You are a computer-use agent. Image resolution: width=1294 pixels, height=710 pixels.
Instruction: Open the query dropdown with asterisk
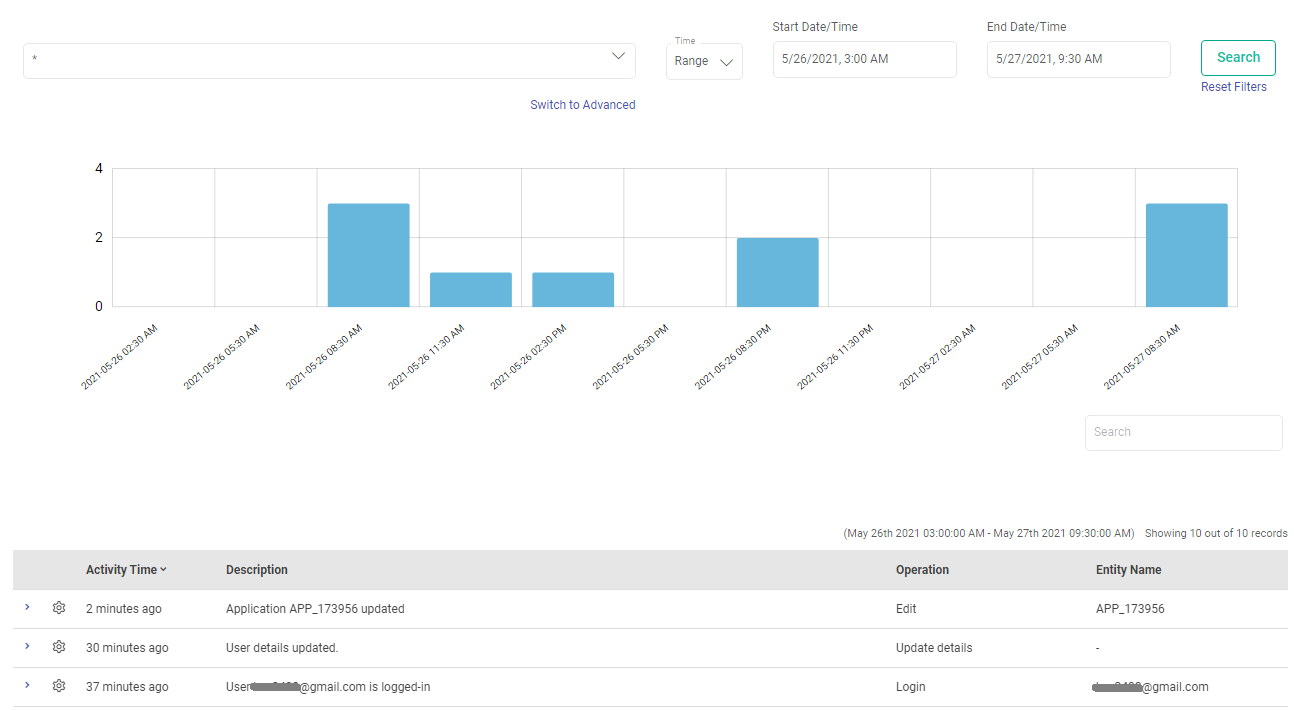[329, 60]
